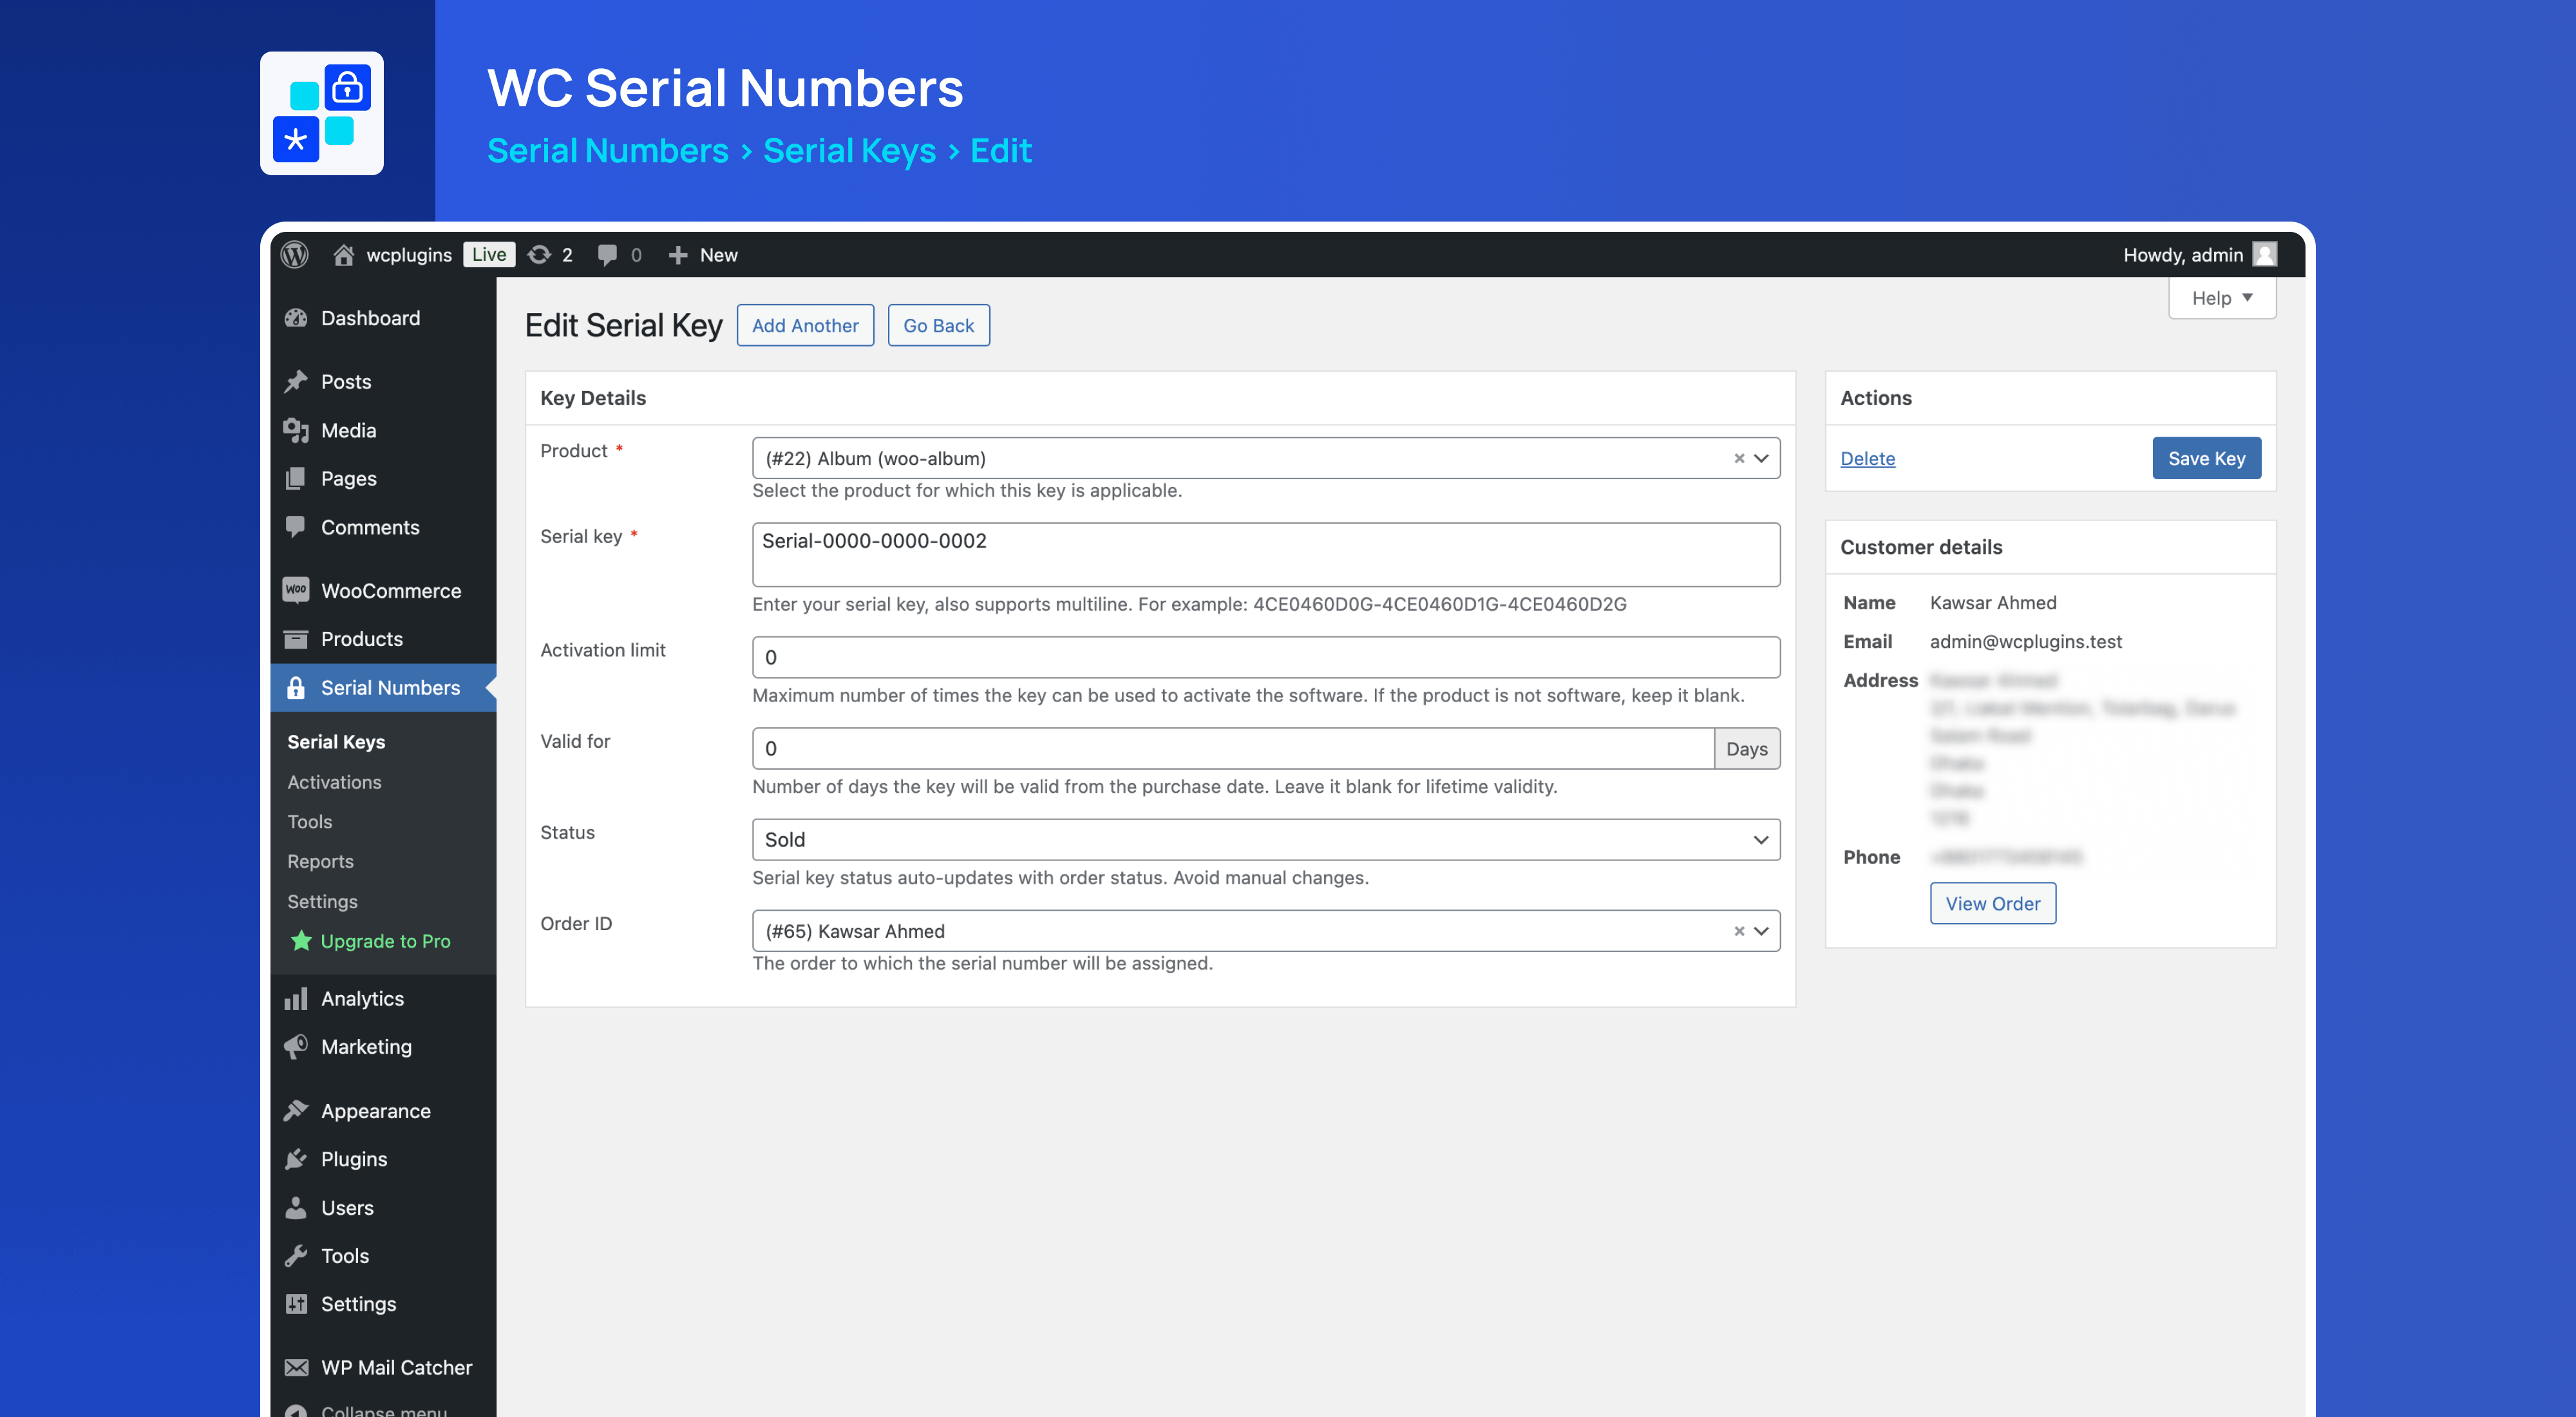This screenshot has width=2576, height=1417.
Task: Click the Pages icon in sidebar
Action: (296, 478)
